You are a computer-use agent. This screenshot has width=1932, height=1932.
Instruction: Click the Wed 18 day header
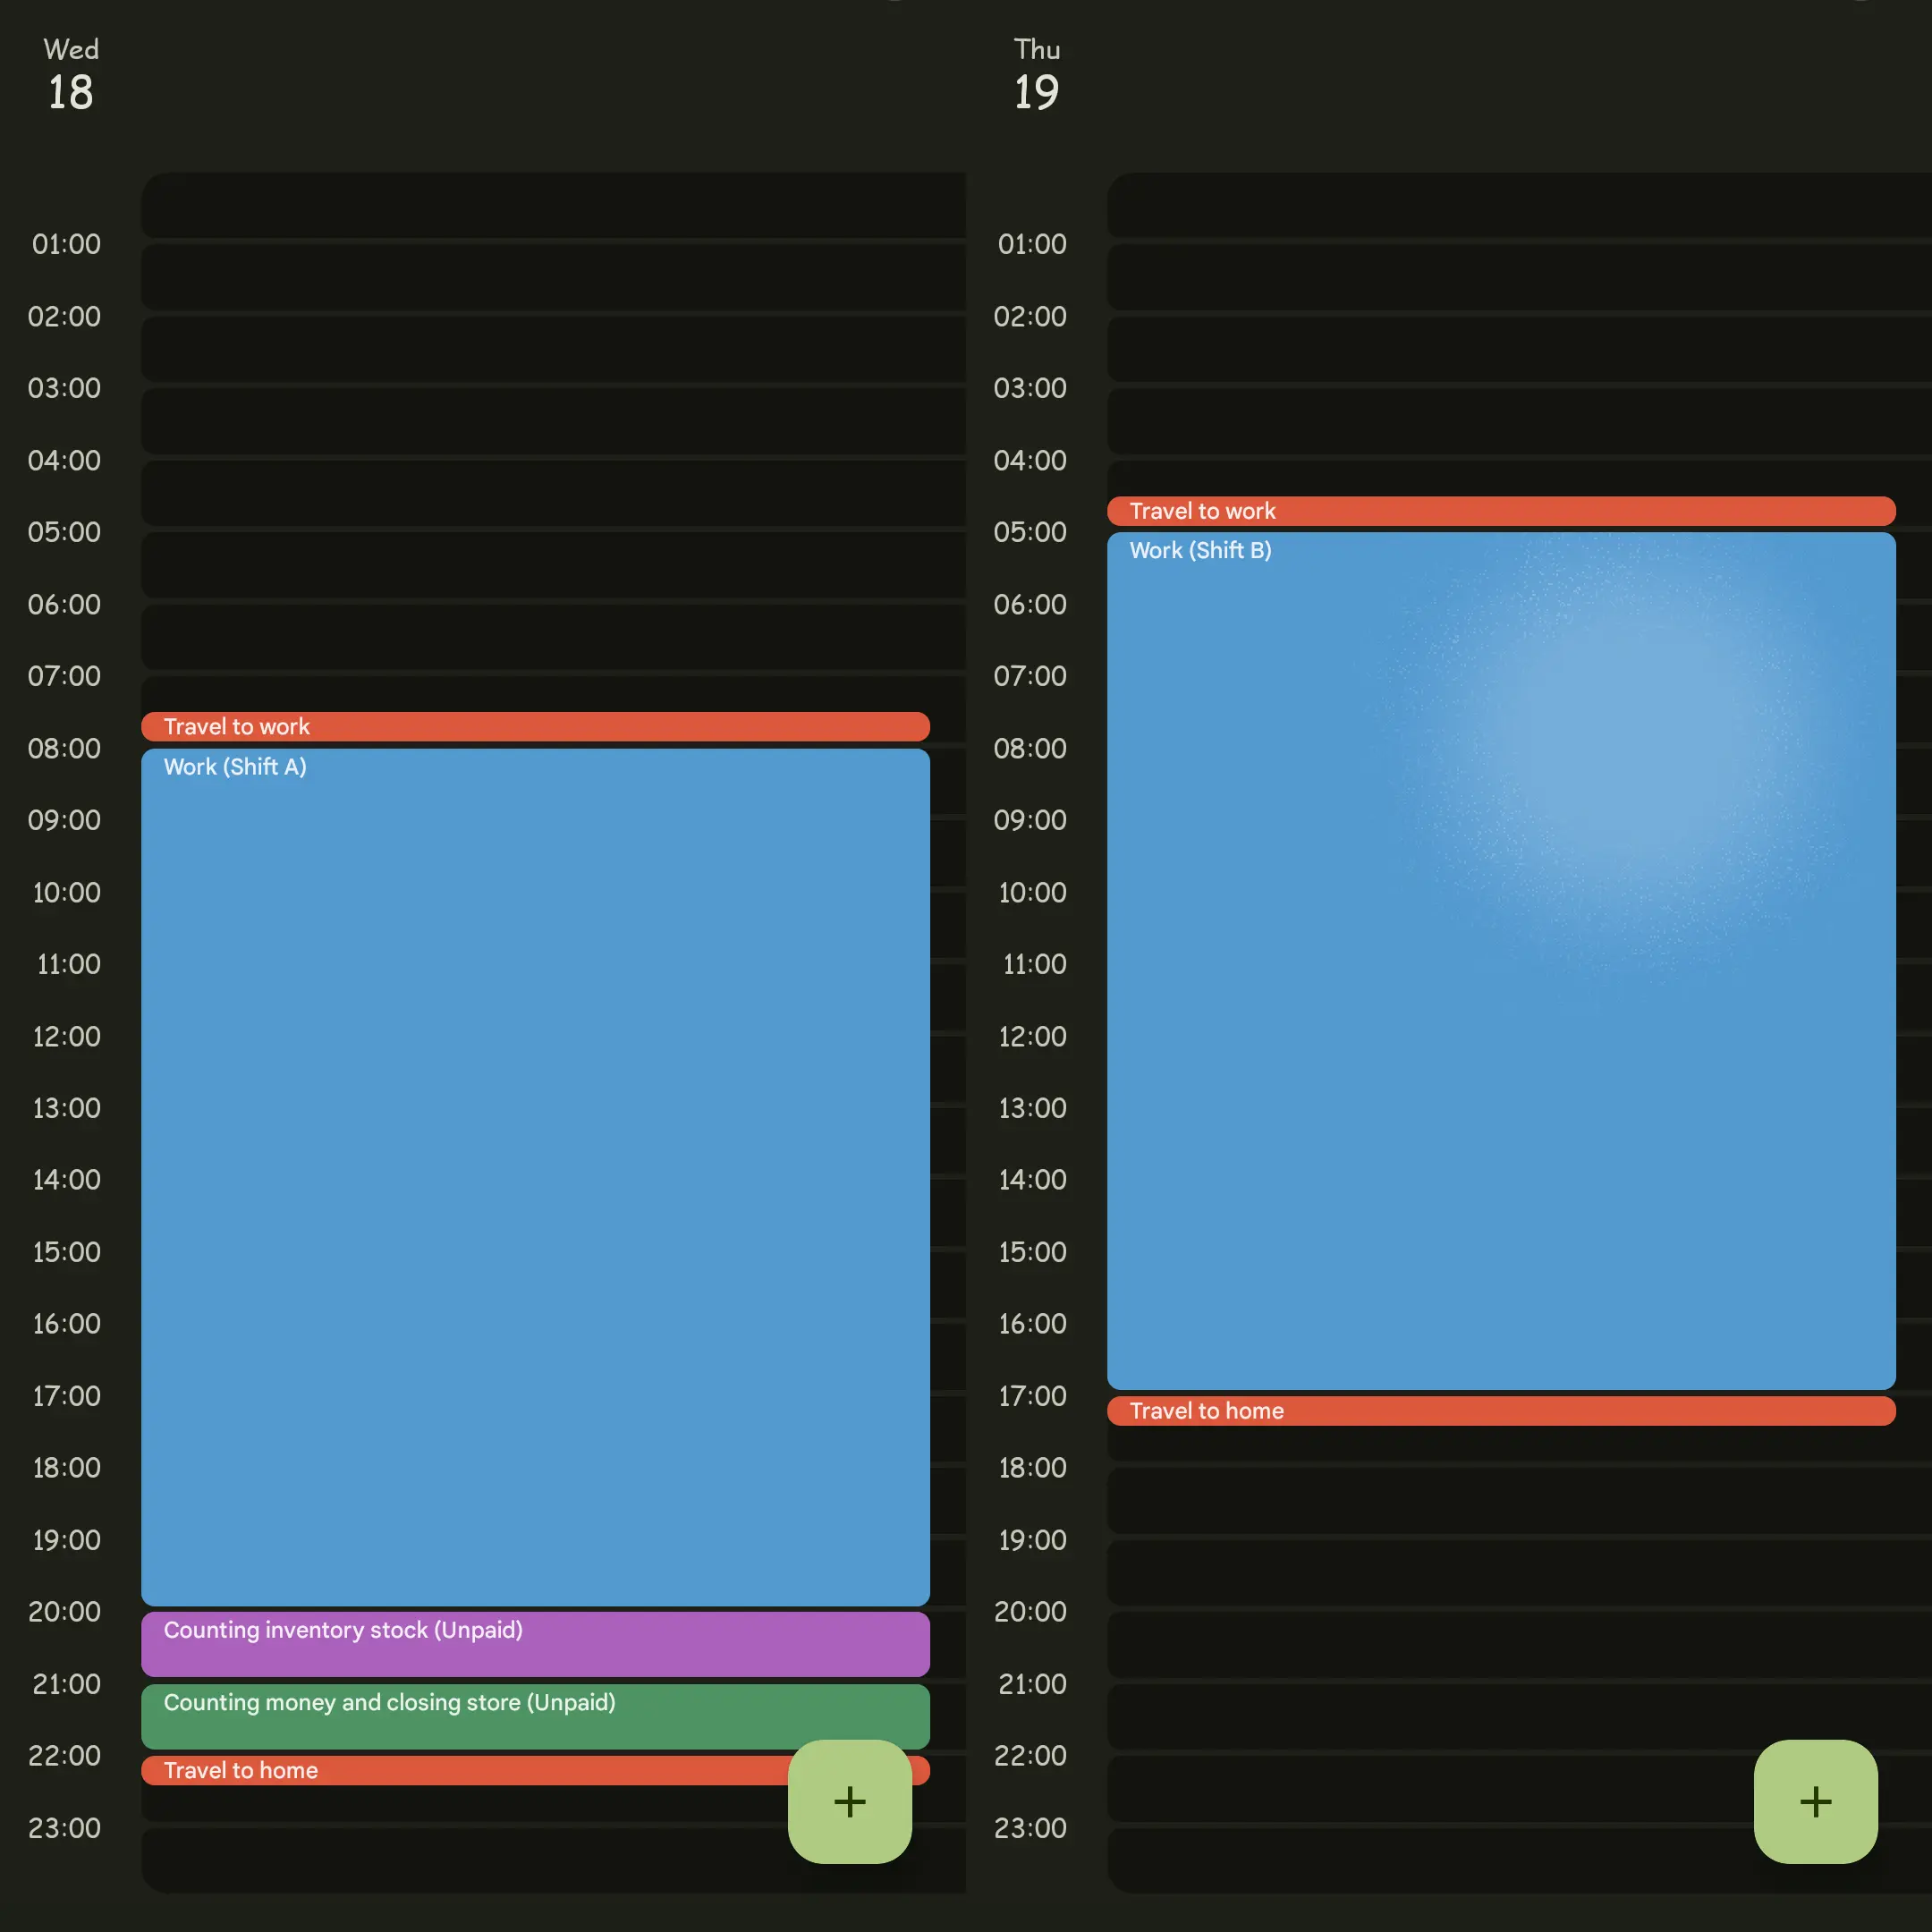pos(70,72)
